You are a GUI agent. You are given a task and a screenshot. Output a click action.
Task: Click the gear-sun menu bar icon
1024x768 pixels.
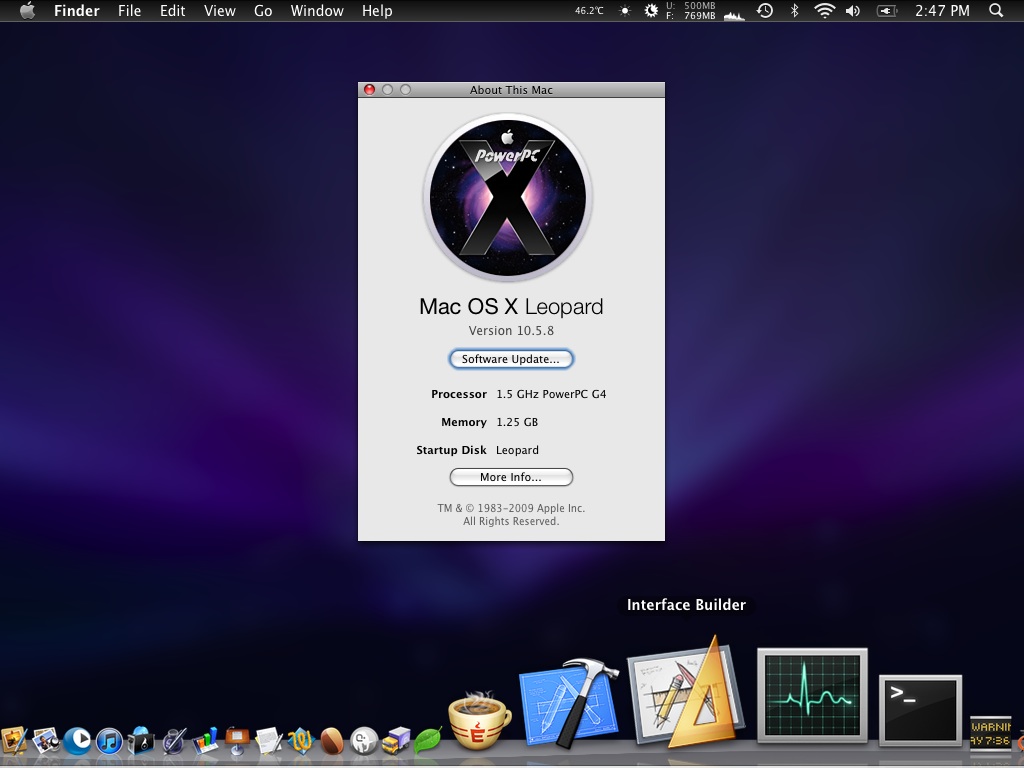click(x=651, y=10)
